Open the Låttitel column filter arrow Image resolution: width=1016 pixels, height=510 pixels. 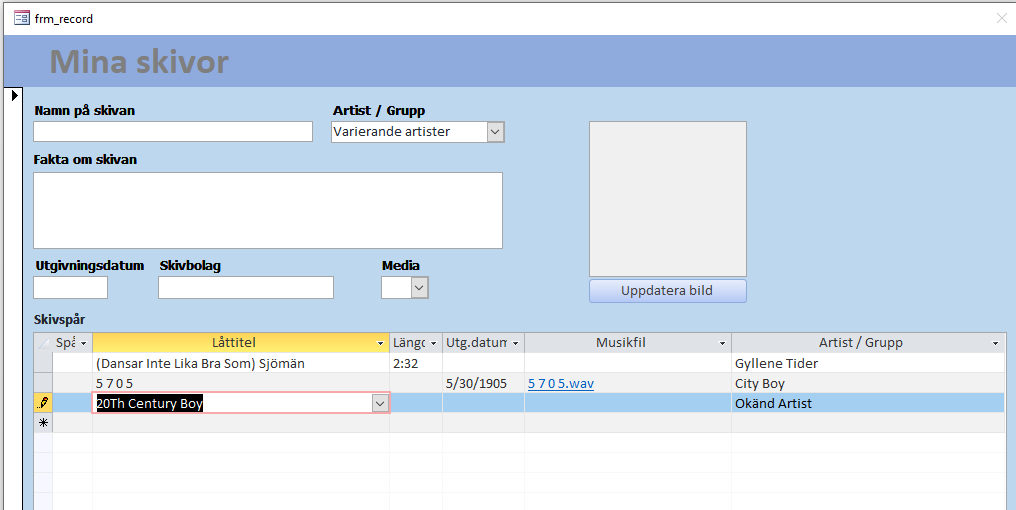pyautogui.click(x=381, y=343)
